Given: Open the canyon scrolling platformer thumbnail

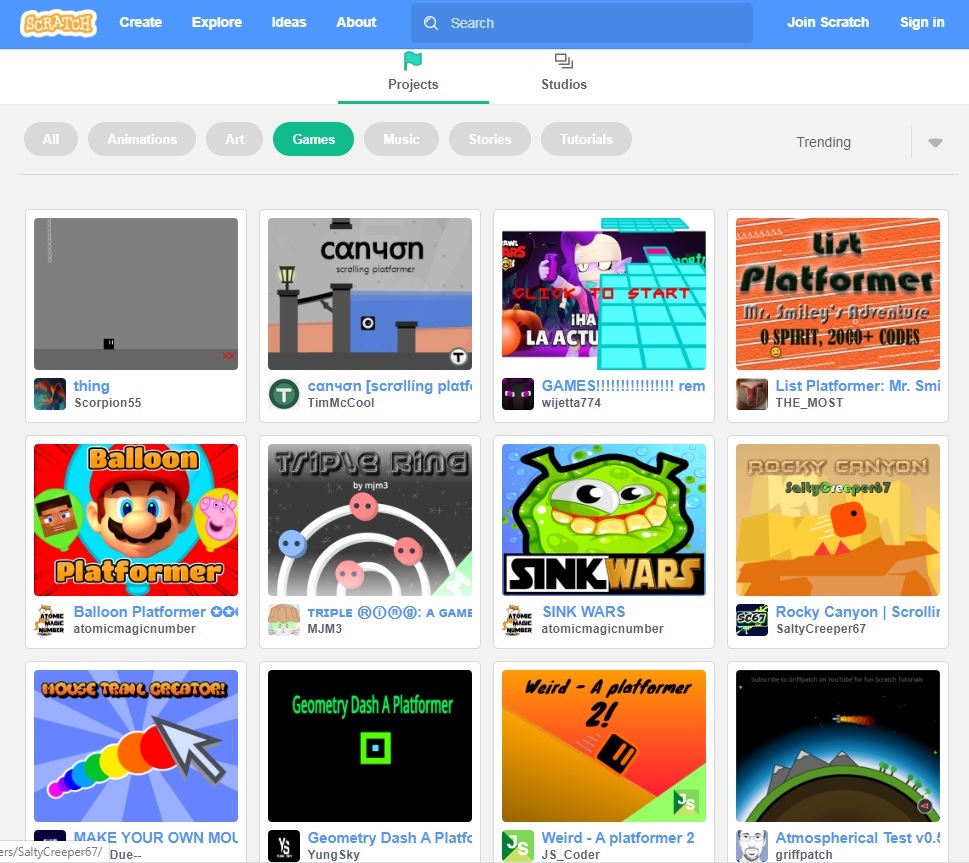Looking at the screenshot, I should tap(370, 294).
